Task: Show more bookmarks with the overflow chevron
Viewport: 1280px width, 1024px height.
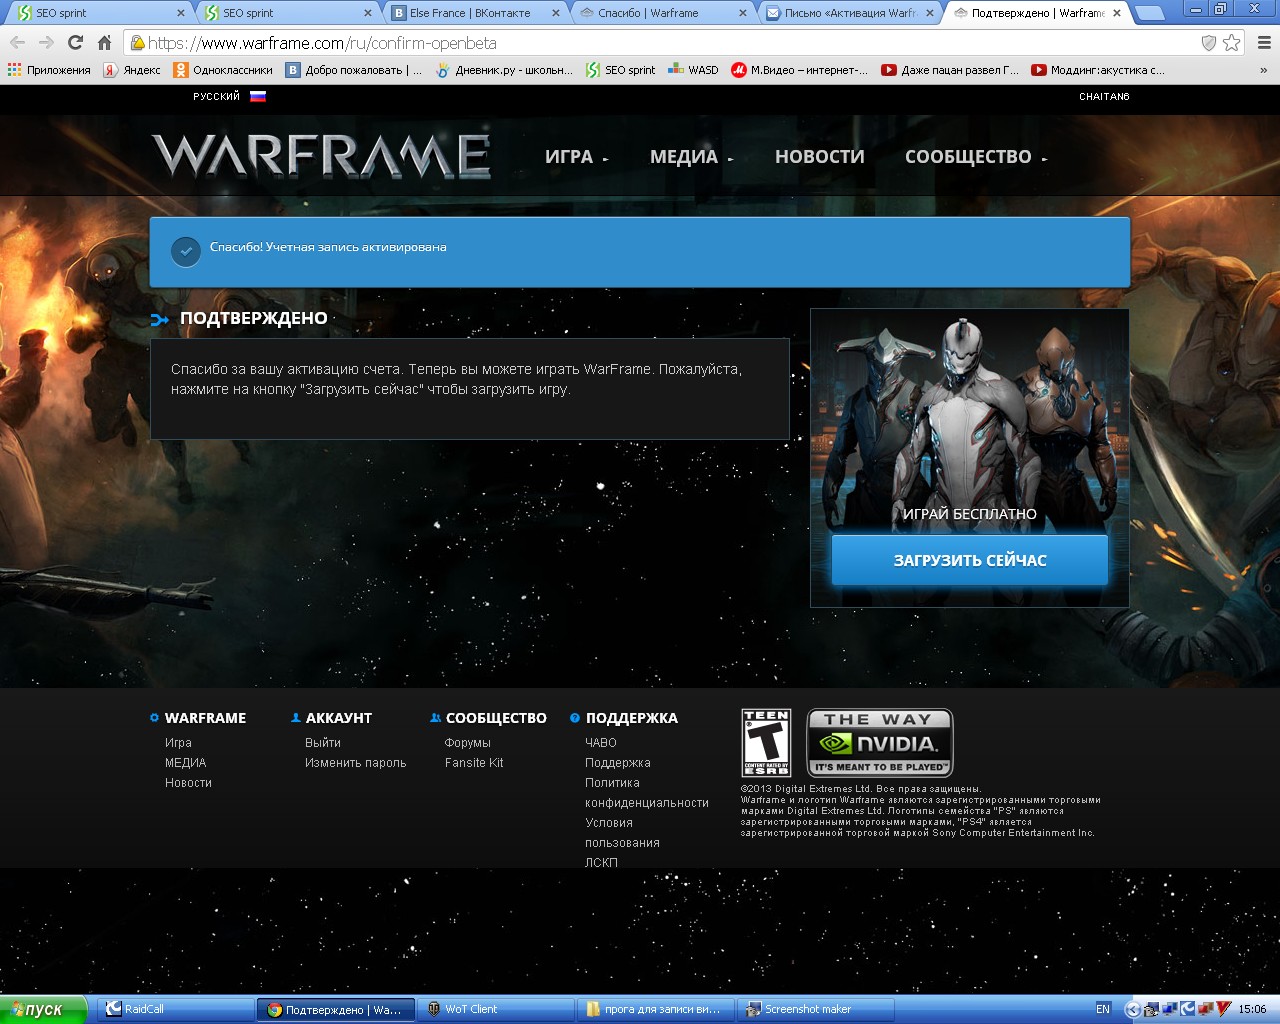Action: (1264, 70)
